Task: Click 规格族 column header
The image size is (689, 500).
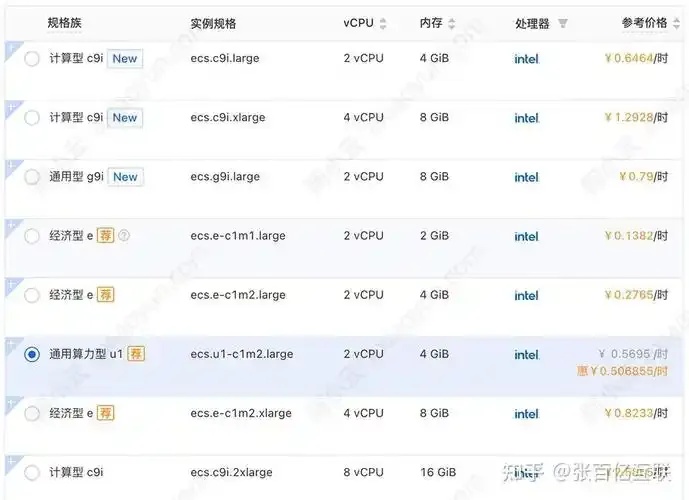Action: 65,23
